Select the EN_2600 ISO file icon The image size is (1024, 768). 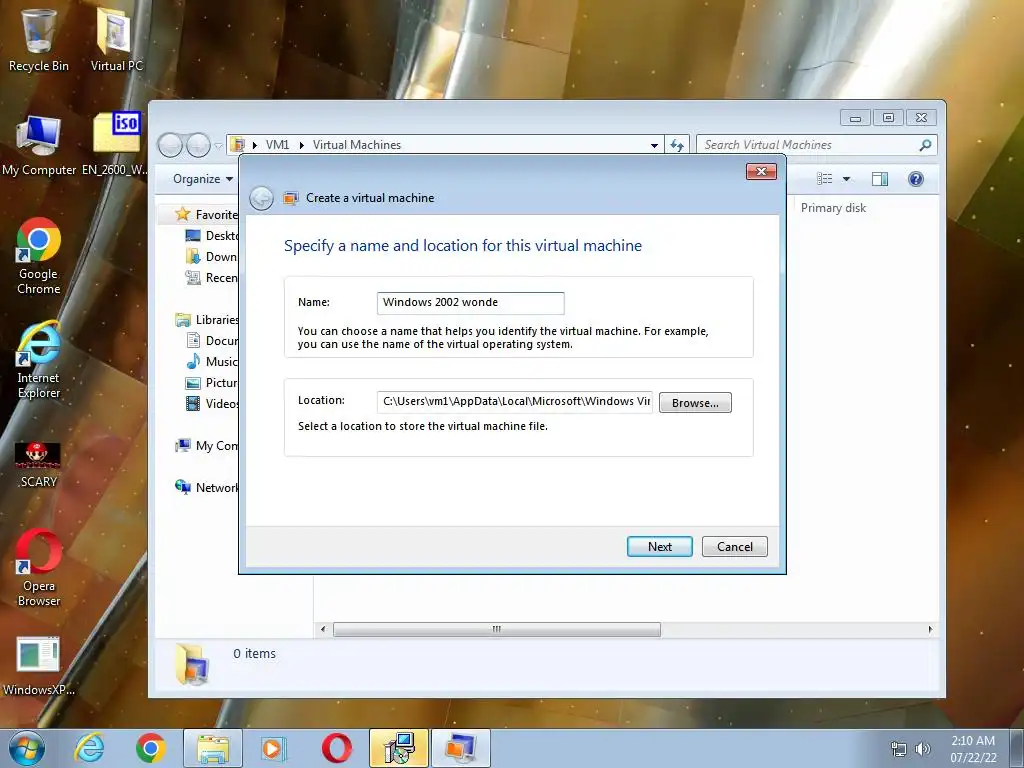(x=116, y=145)
